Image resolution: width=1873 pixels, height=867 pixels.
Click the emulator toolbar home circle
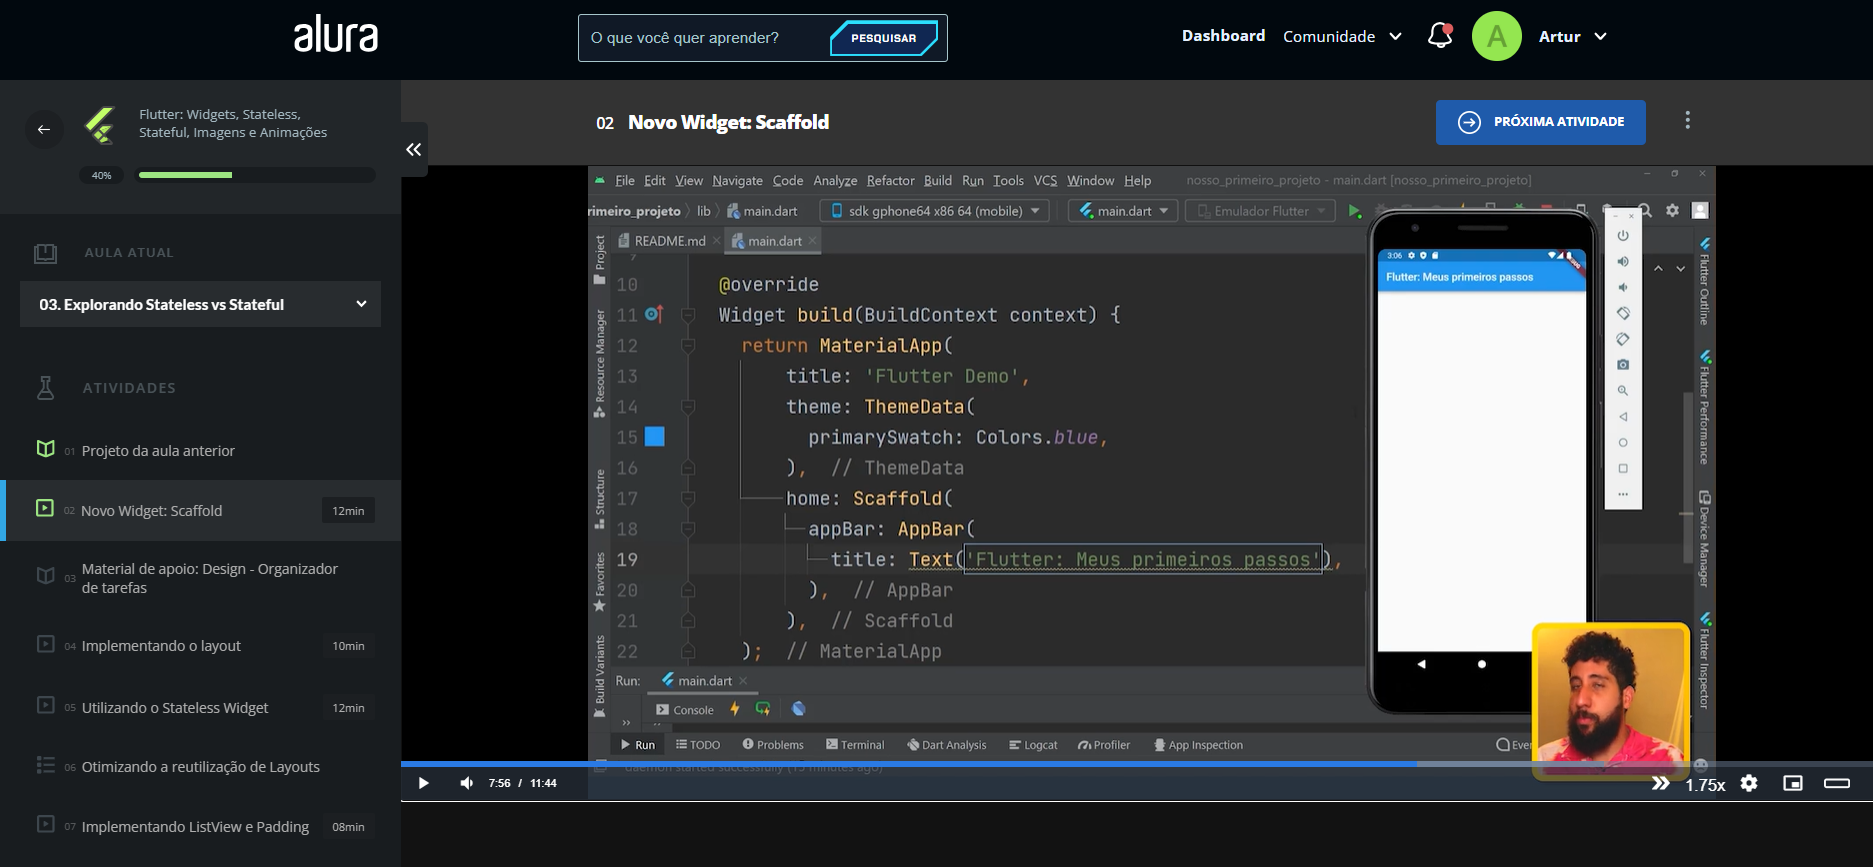point(1623,442)
